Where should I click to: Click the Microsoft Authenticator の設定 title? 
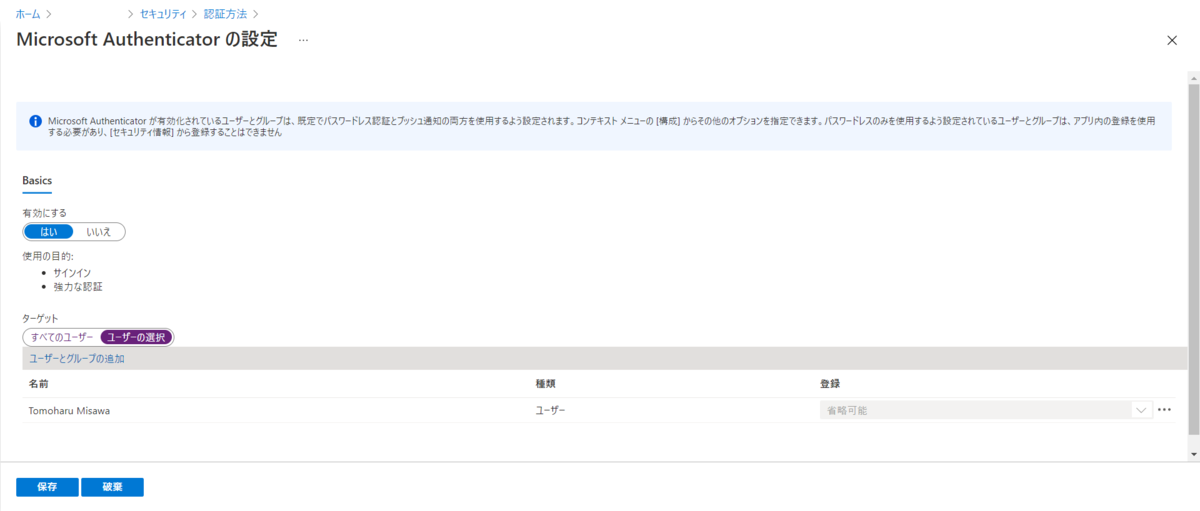click(x=147, y=40)
